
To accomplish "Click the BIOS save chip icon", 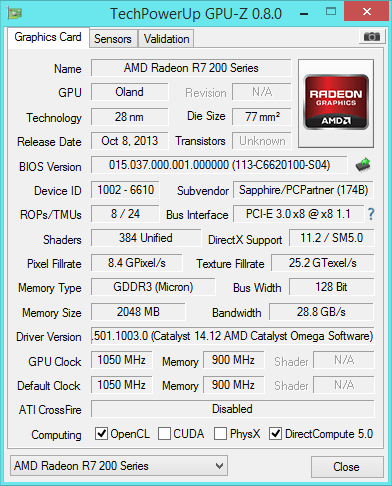I will click(363, 165).
